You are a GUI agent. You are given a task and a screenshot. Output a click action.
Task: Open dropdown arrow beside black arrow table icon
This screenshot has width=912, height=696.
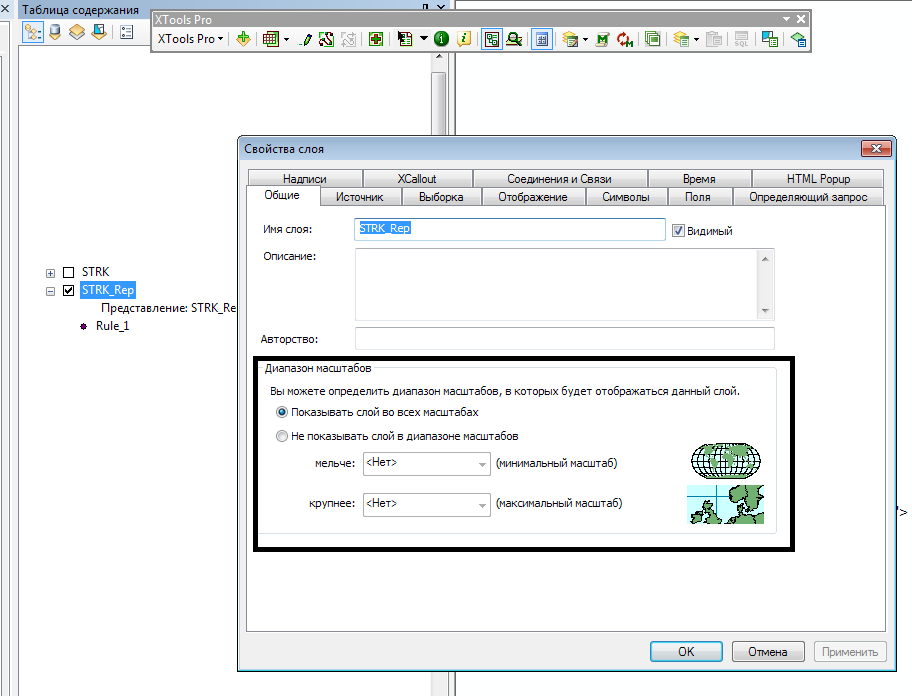(x=423, y=39)
